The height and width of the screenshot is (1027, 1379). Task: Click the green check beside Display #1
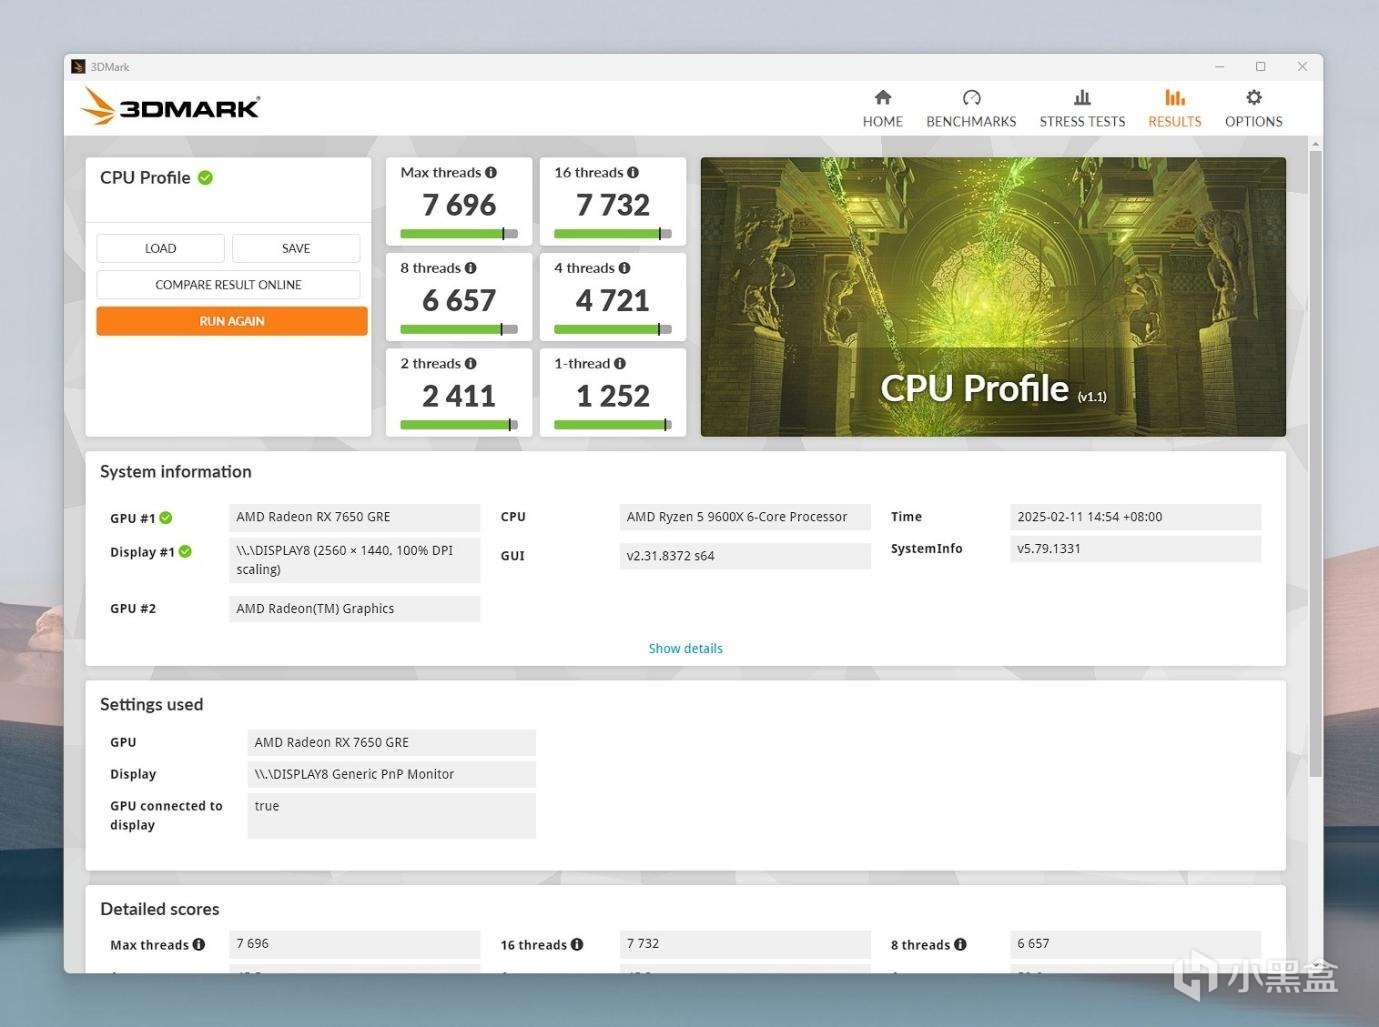click(185, 551)
